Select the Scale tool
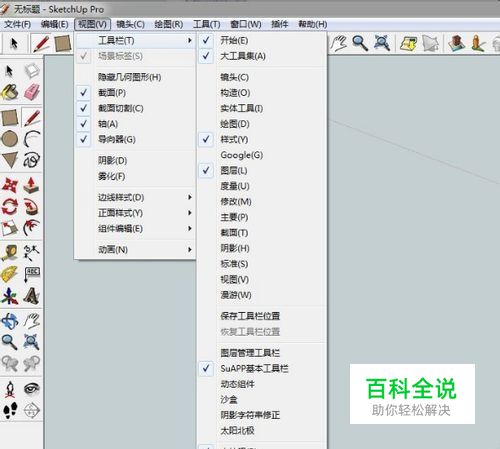This screenshot has height=449, width=500. 10,228
